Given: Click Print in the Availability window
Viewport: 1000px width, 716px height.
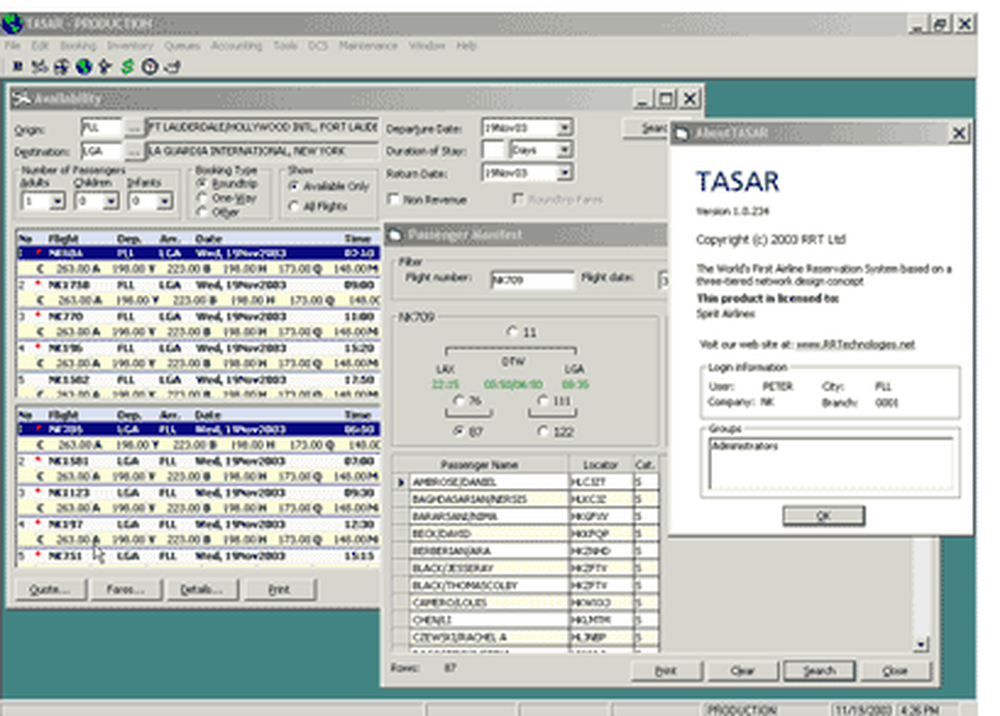Looking at the screenshot, I should click(x=279, y=589).
